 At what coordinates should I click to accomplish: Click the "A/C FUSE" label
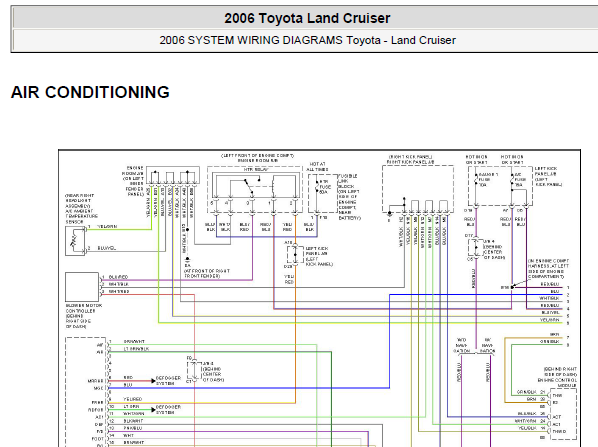click(x=520, y=180)
